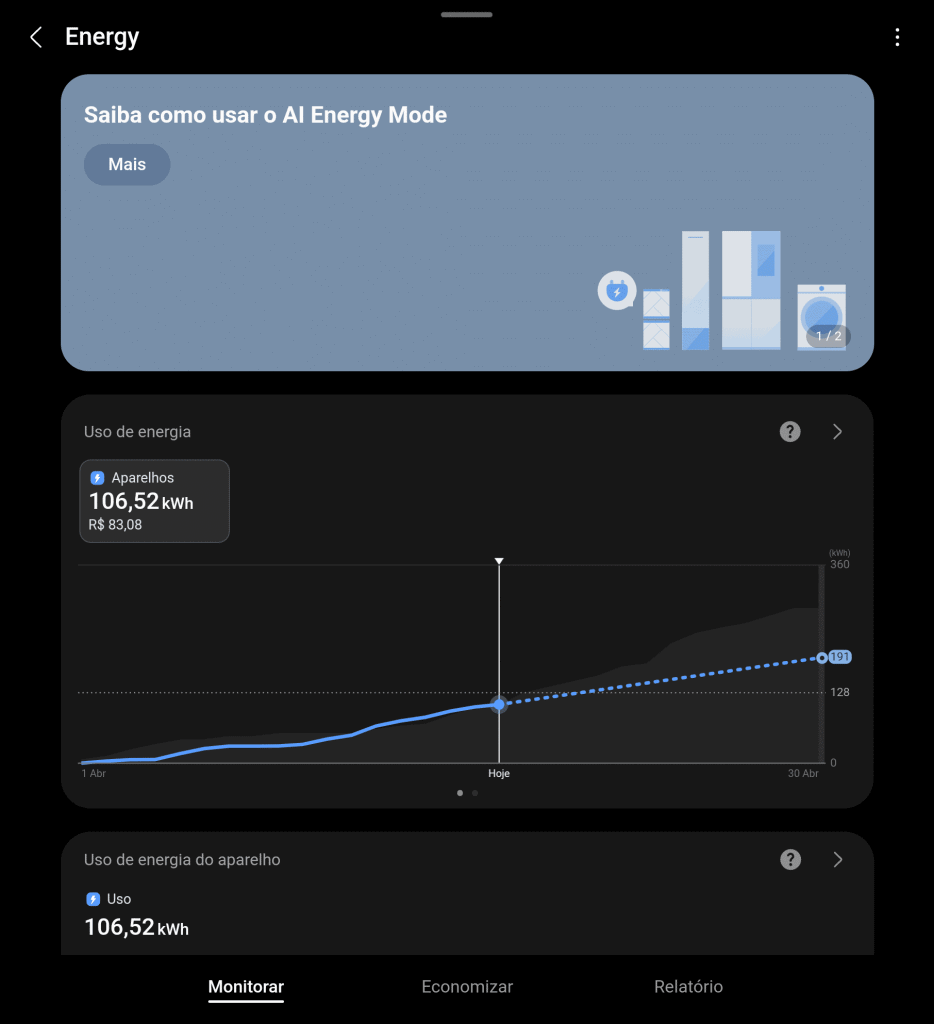Select the second page dot below the chart
The width and height of the screenshot is (934, 1024).
coord(474,792)
